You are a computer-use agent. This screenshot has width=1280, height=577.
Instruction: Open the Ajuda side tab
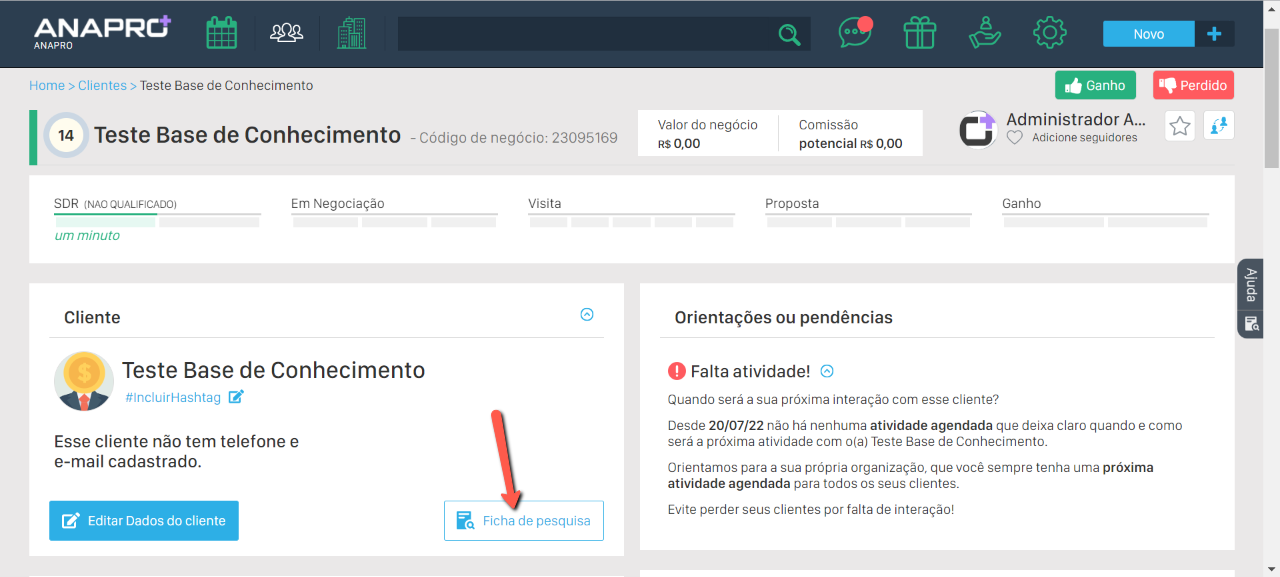coord(1250,285)
